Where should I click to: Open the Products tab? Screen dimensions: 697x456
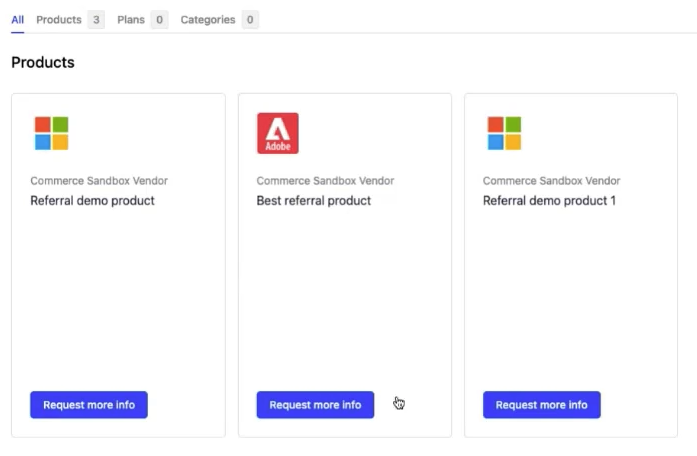click(x=58, y=20)
